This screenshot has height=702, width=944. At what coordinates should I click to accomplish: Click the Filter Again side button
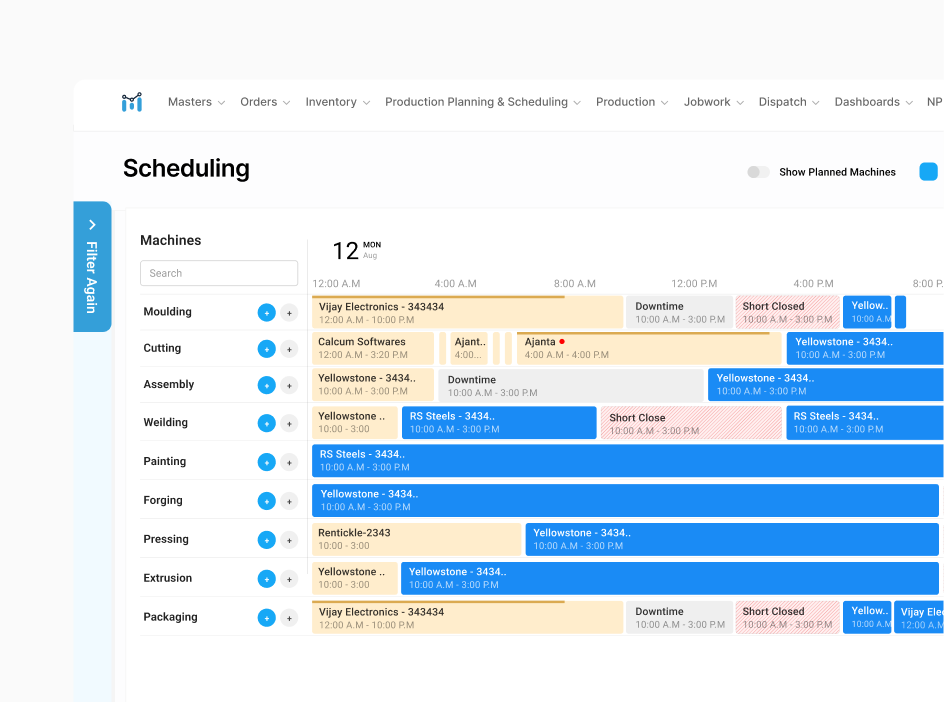coord(92,267)
